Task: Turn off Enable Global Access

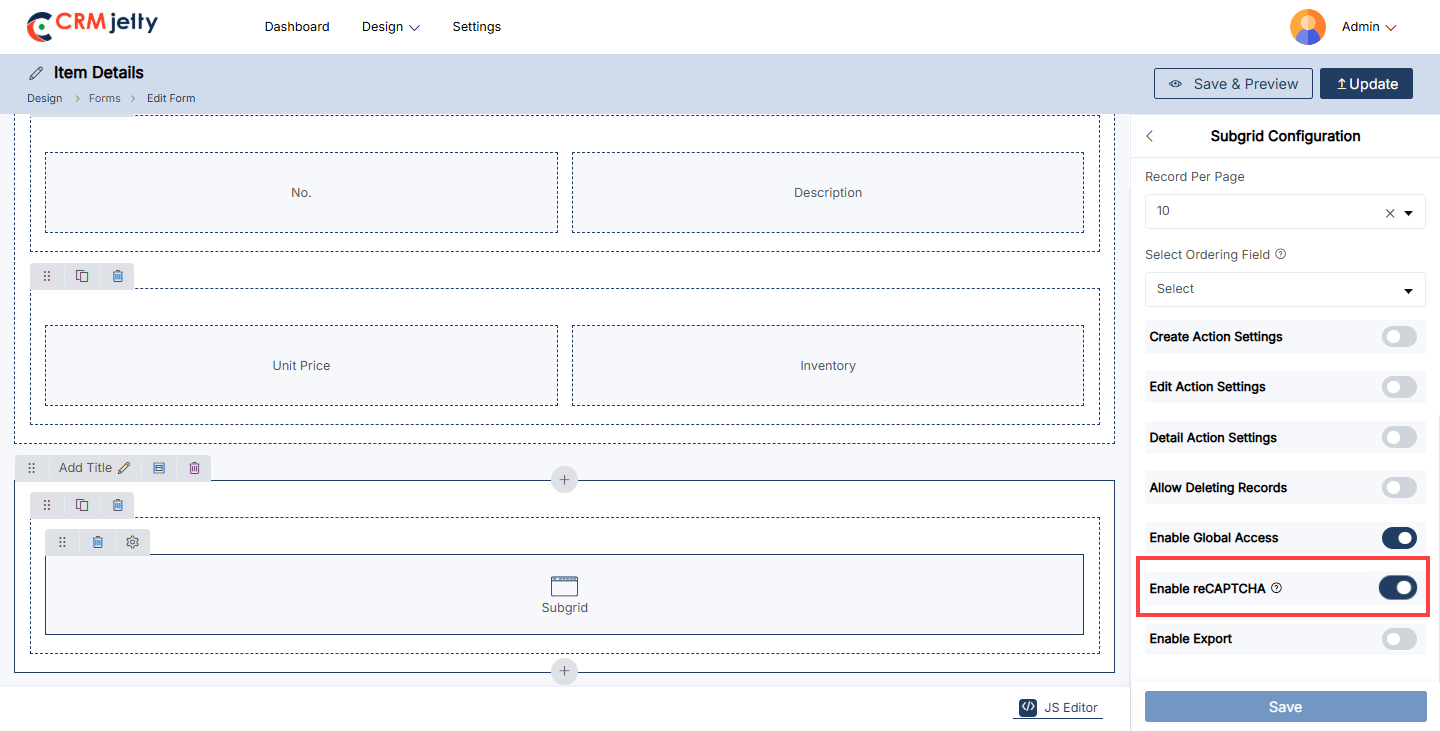Action: 1399,538
